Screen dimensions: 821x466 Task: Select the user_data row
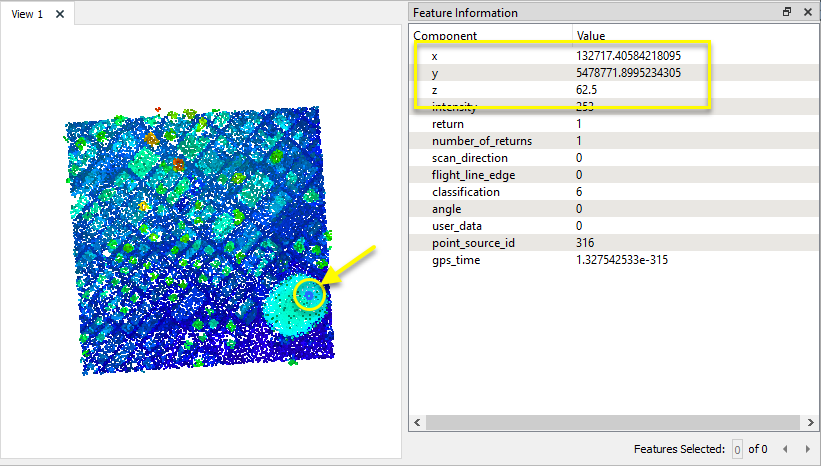click(x=613, y=226)
